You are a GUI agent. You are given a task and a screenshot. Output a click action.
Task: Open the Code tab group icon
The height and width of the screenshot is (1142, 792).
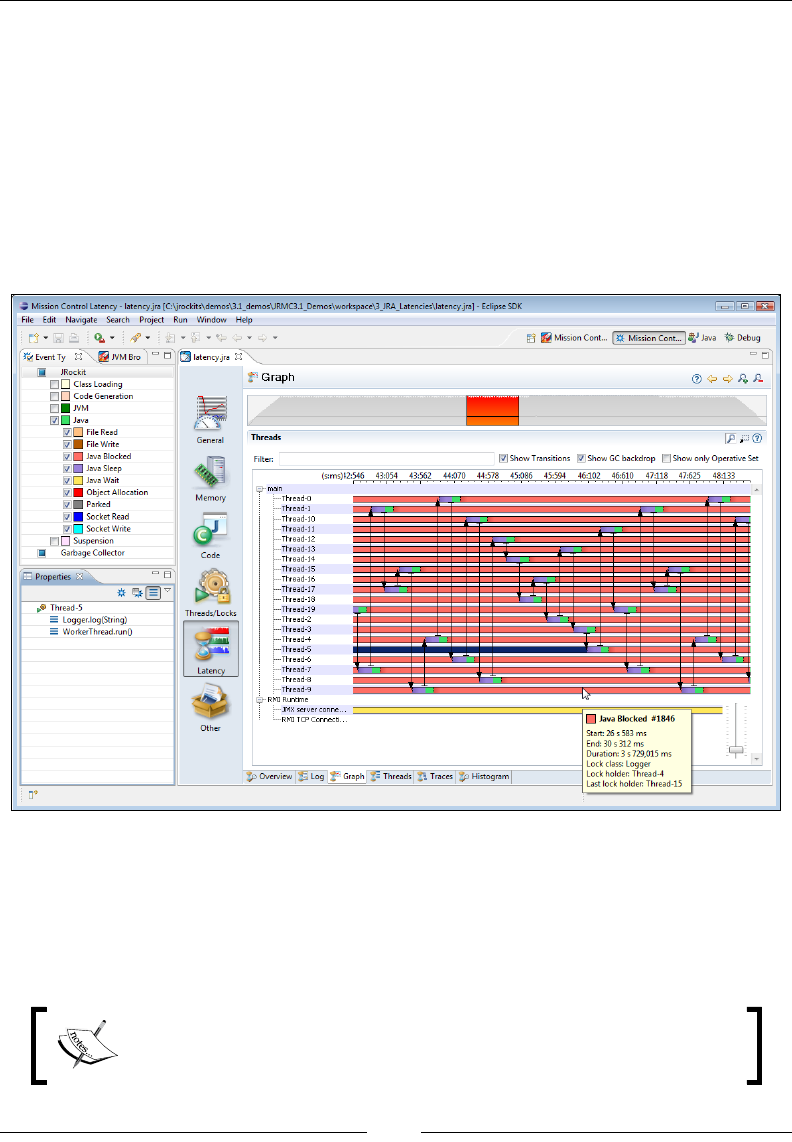pyautogui.click(x=211, y=530)
